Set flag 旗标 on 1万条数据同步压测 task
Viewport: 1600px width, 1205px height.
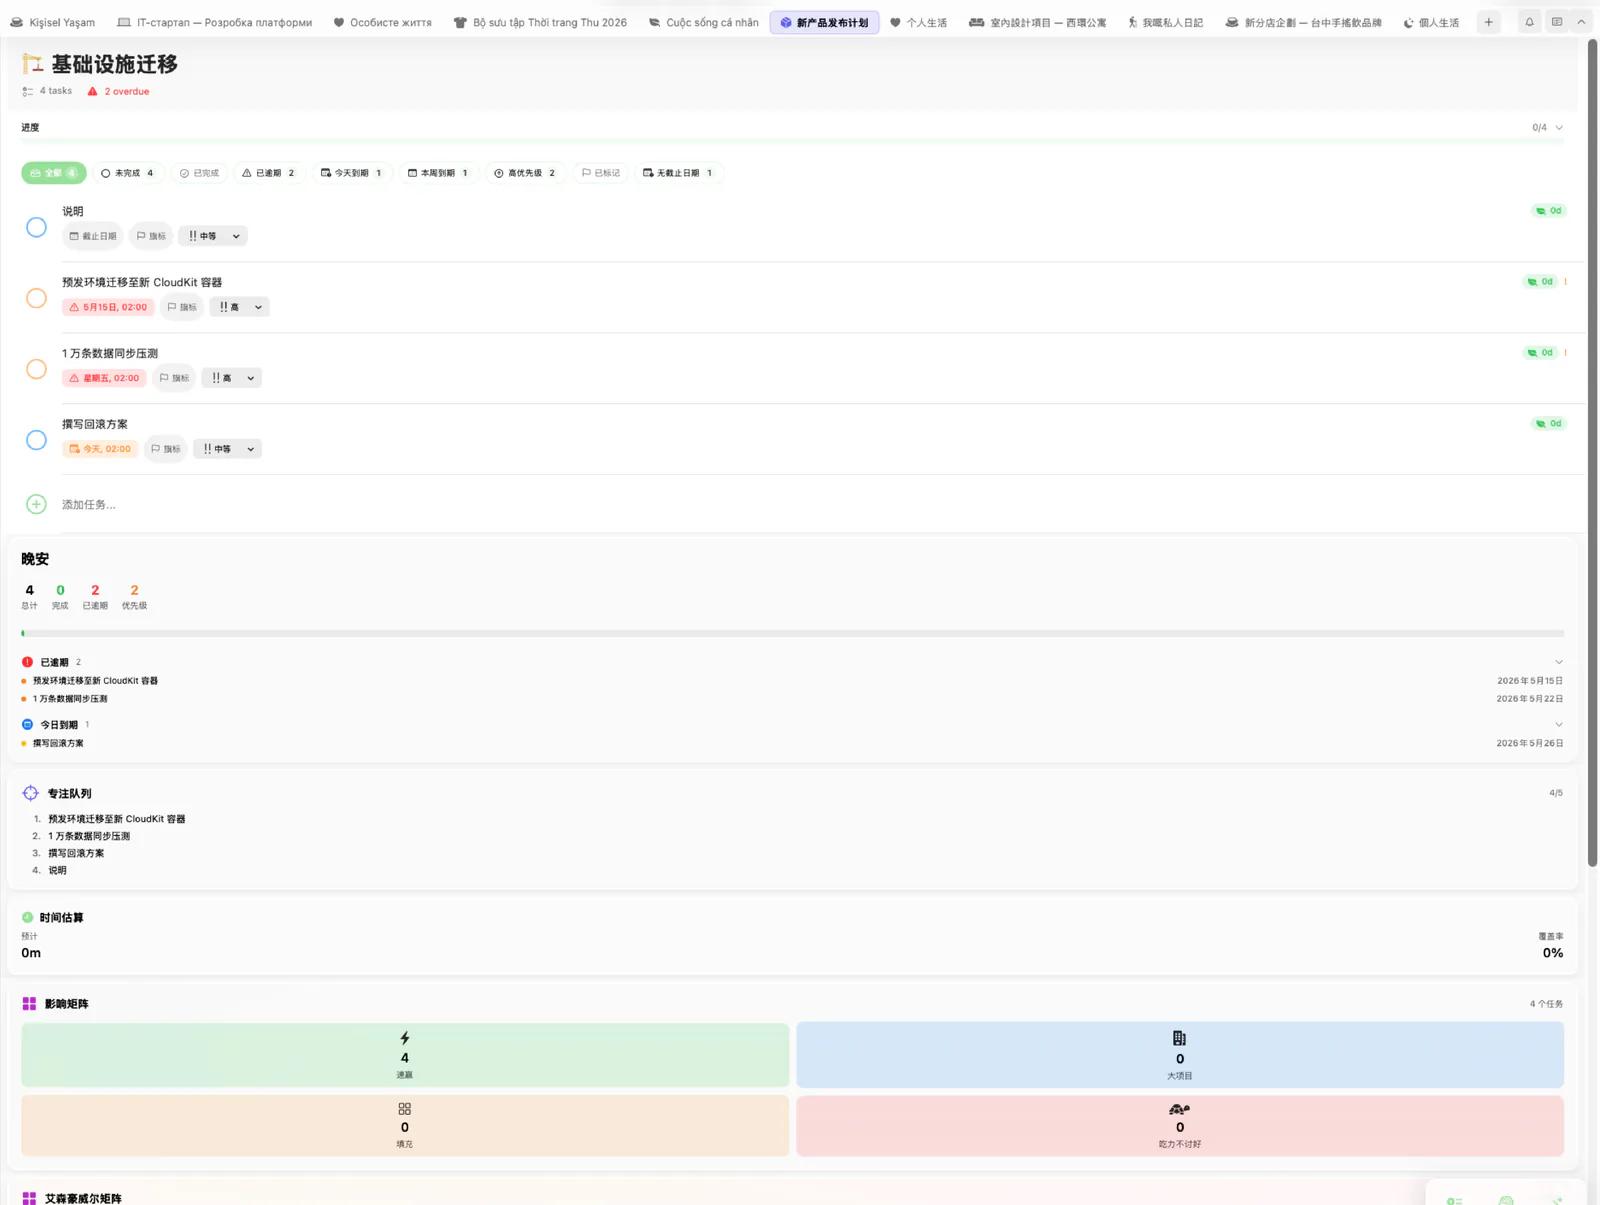click(x=174, y=378)
